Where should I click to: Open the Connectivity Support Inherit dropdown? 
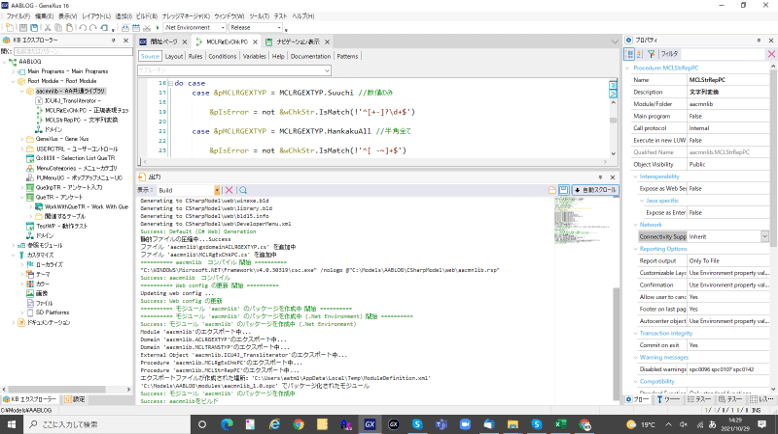(765, 237)
